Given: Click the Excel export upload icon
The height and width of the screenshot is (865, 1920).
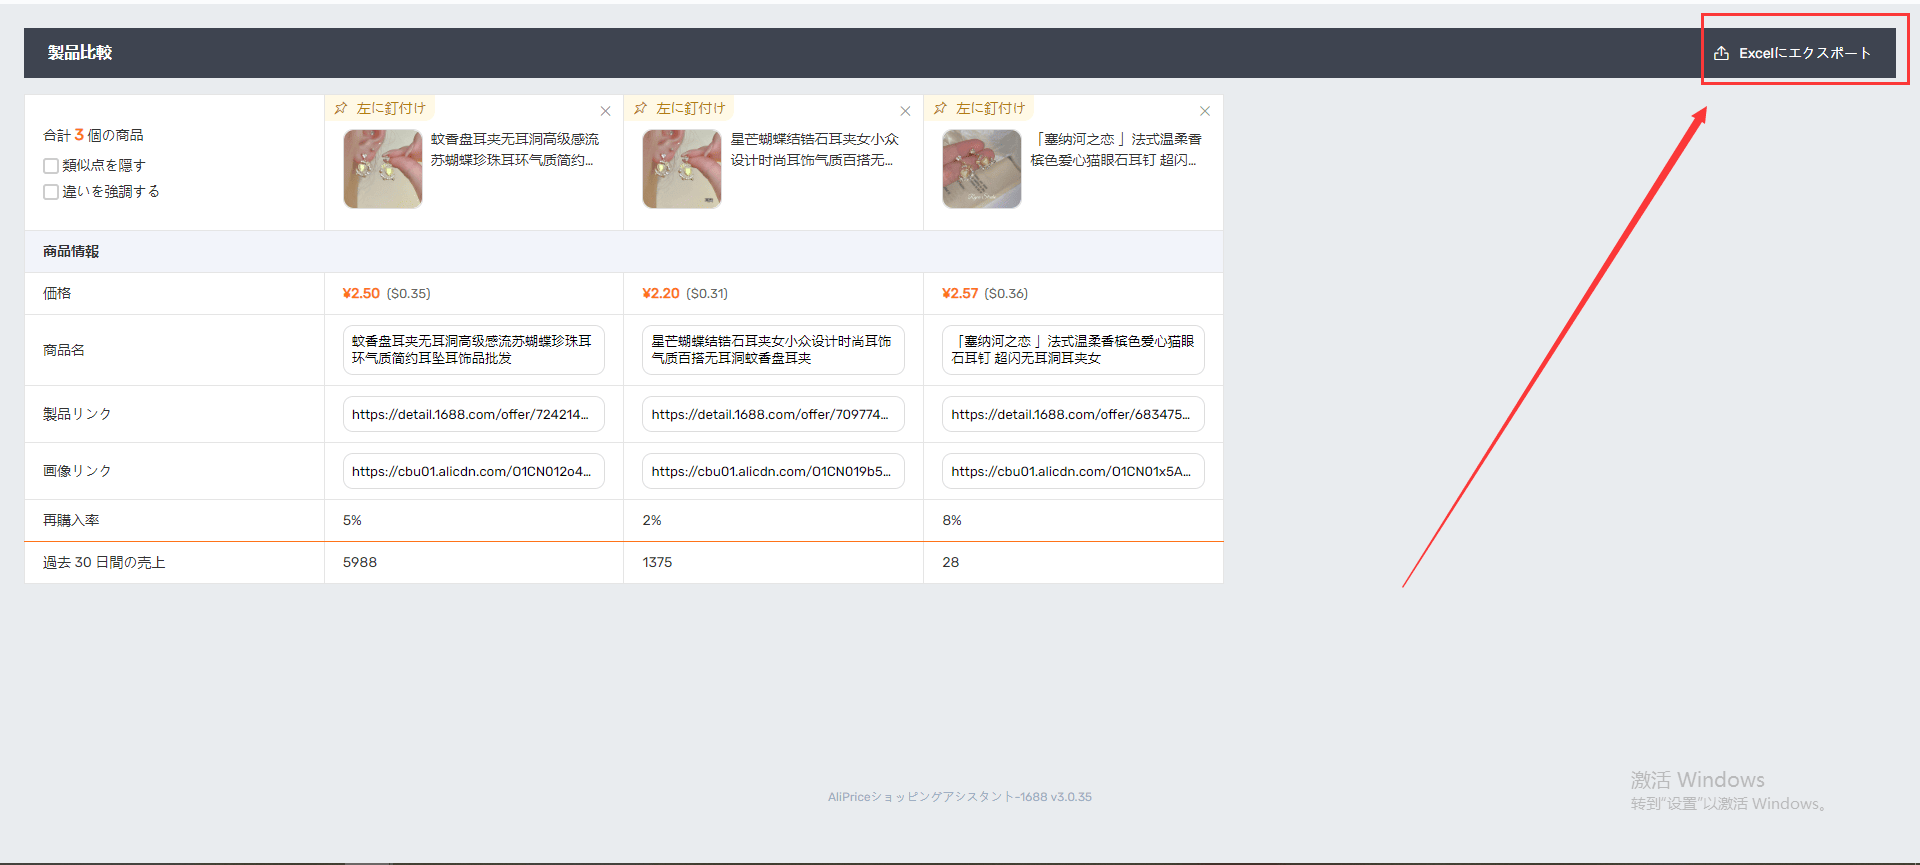Looking at the screenshot, I should (x=1721, y=53).
